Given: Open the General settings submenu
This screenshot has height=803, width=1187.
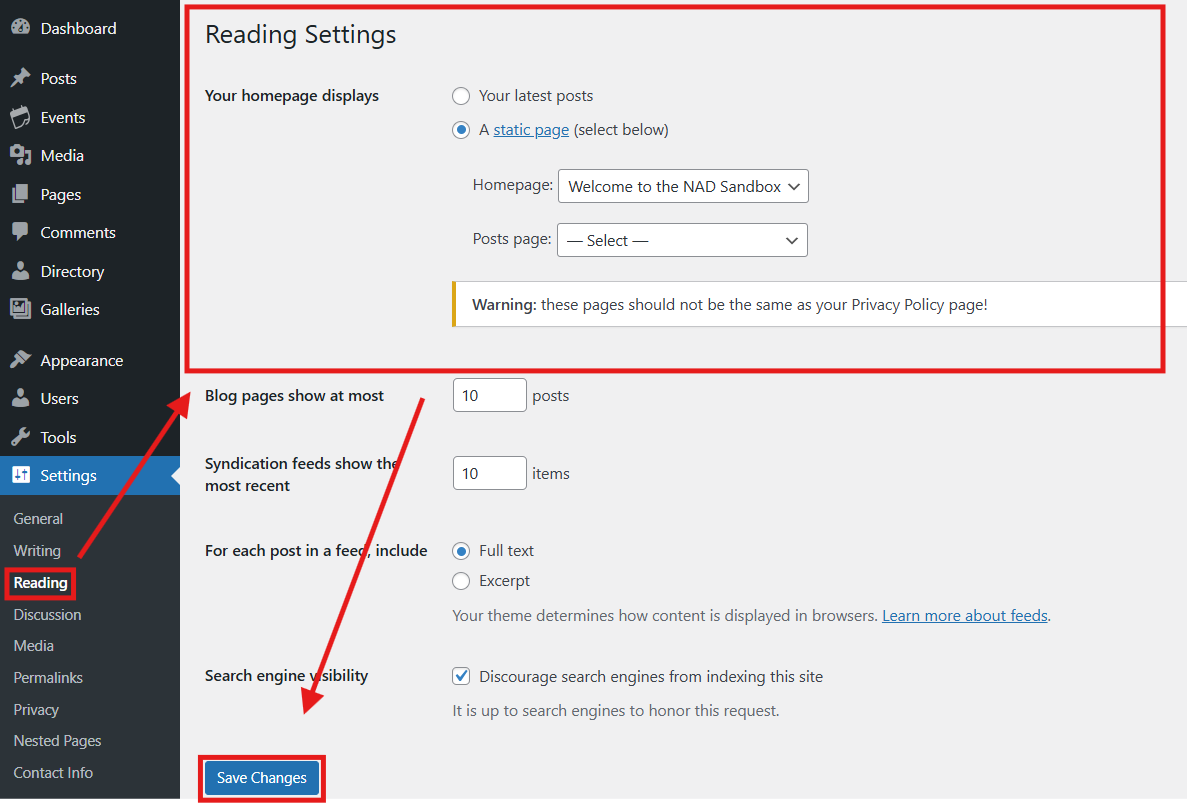Looking at the screenshot, I should coord(38,518).
